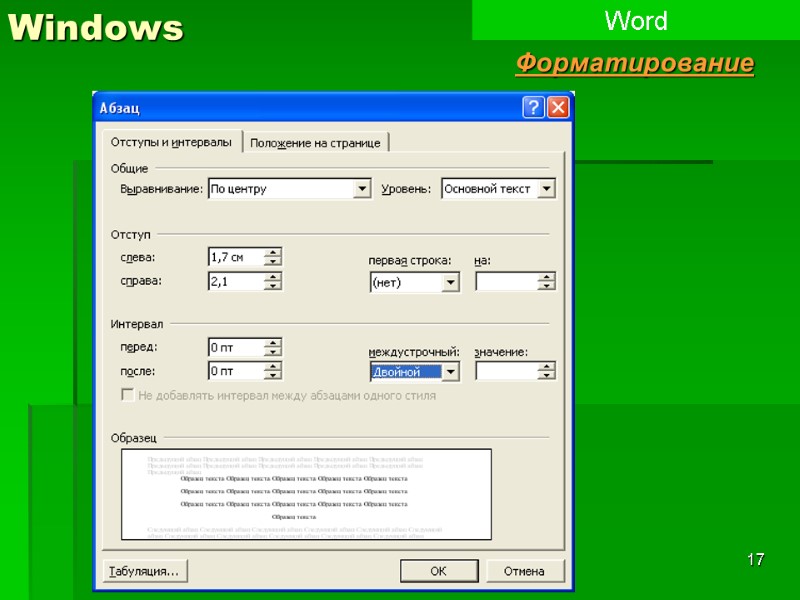The height and width of the screenshot is (600, 800).
Task: Increase the слева indent with up arrow
Action: [273, 253]
